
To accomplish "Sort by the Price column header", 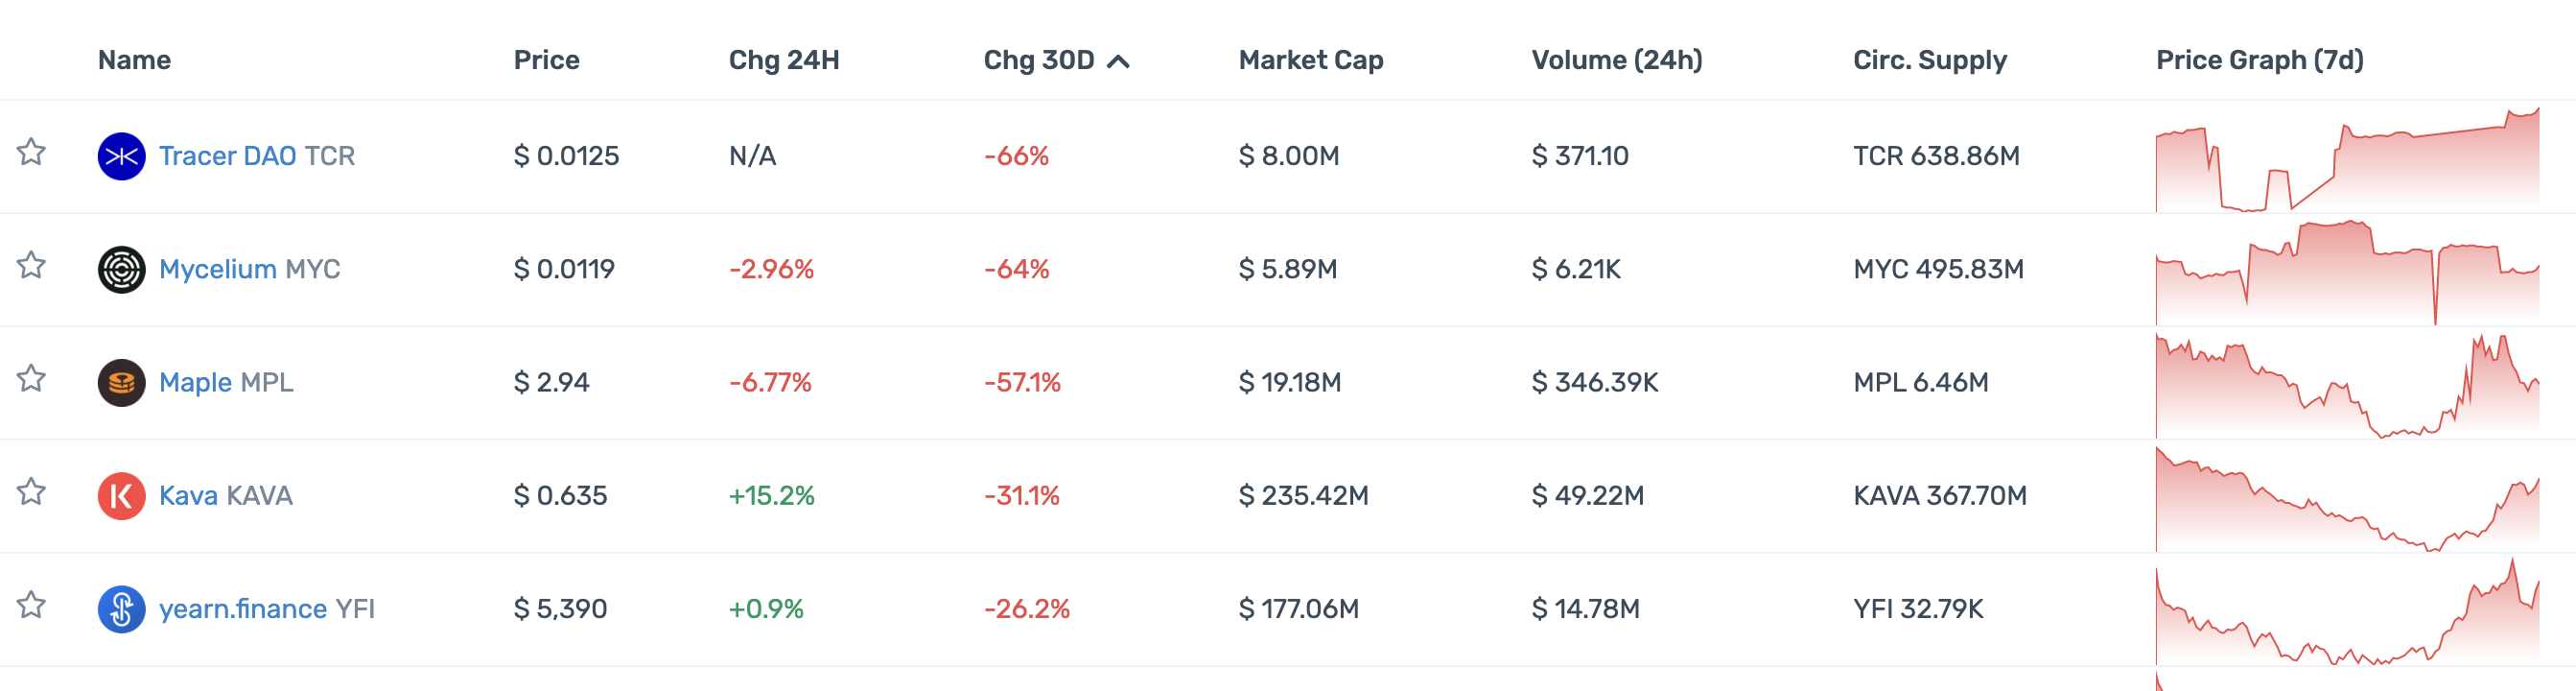I will pos(546,60).
